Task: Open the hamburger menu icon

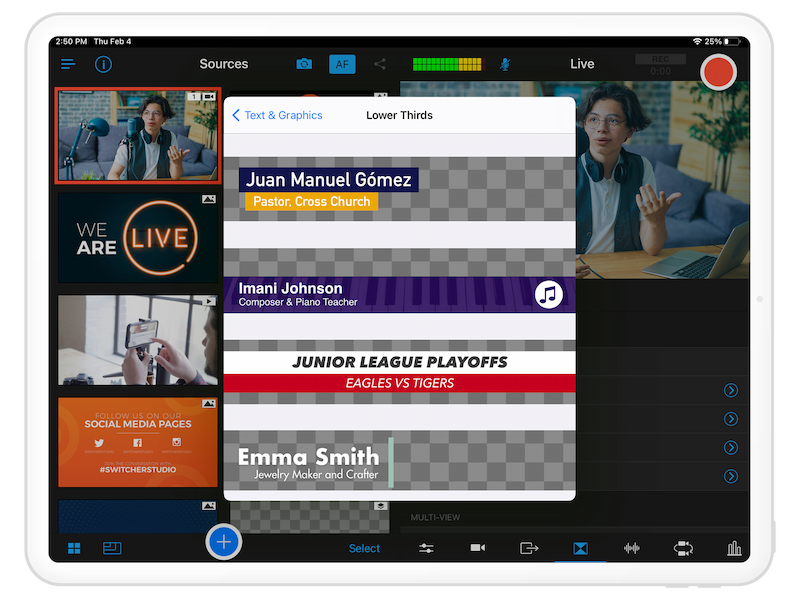Action: pos(68,64)
